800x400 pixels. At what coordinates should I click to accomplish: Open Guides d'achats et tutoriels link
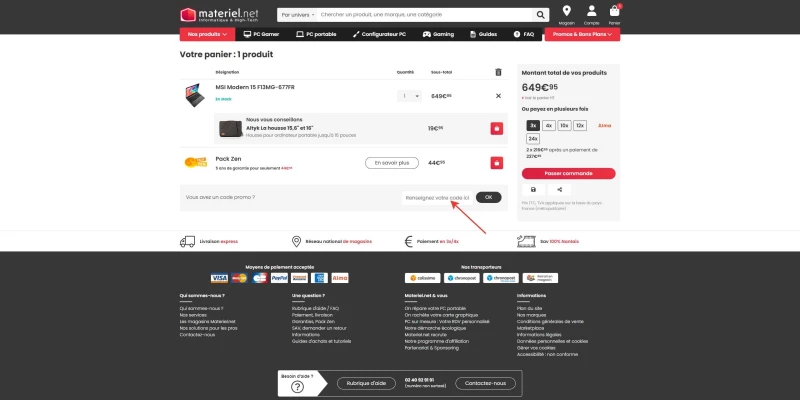click(x=321, y=341)
